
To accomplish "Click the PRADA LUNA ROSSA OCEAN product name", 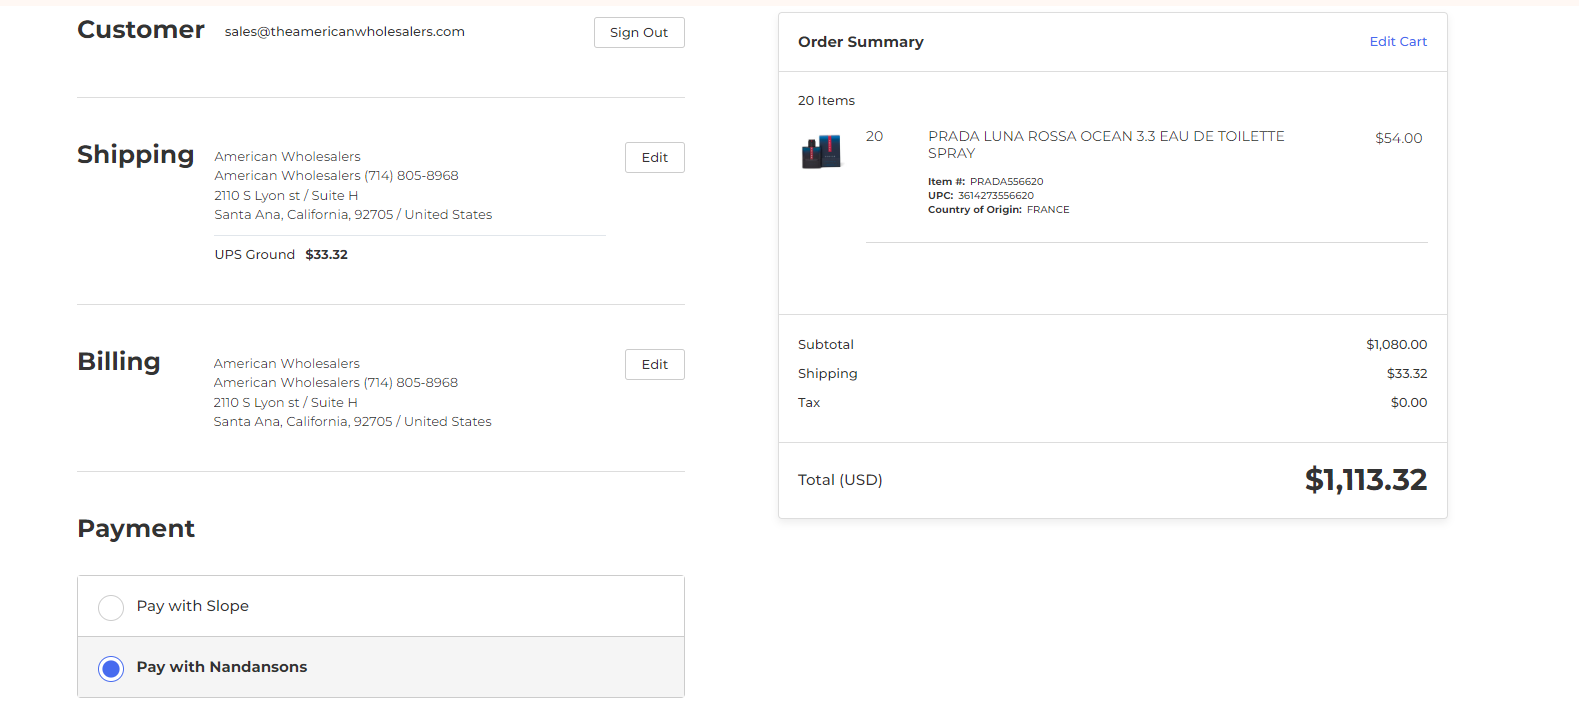I will pos(1106,144).
